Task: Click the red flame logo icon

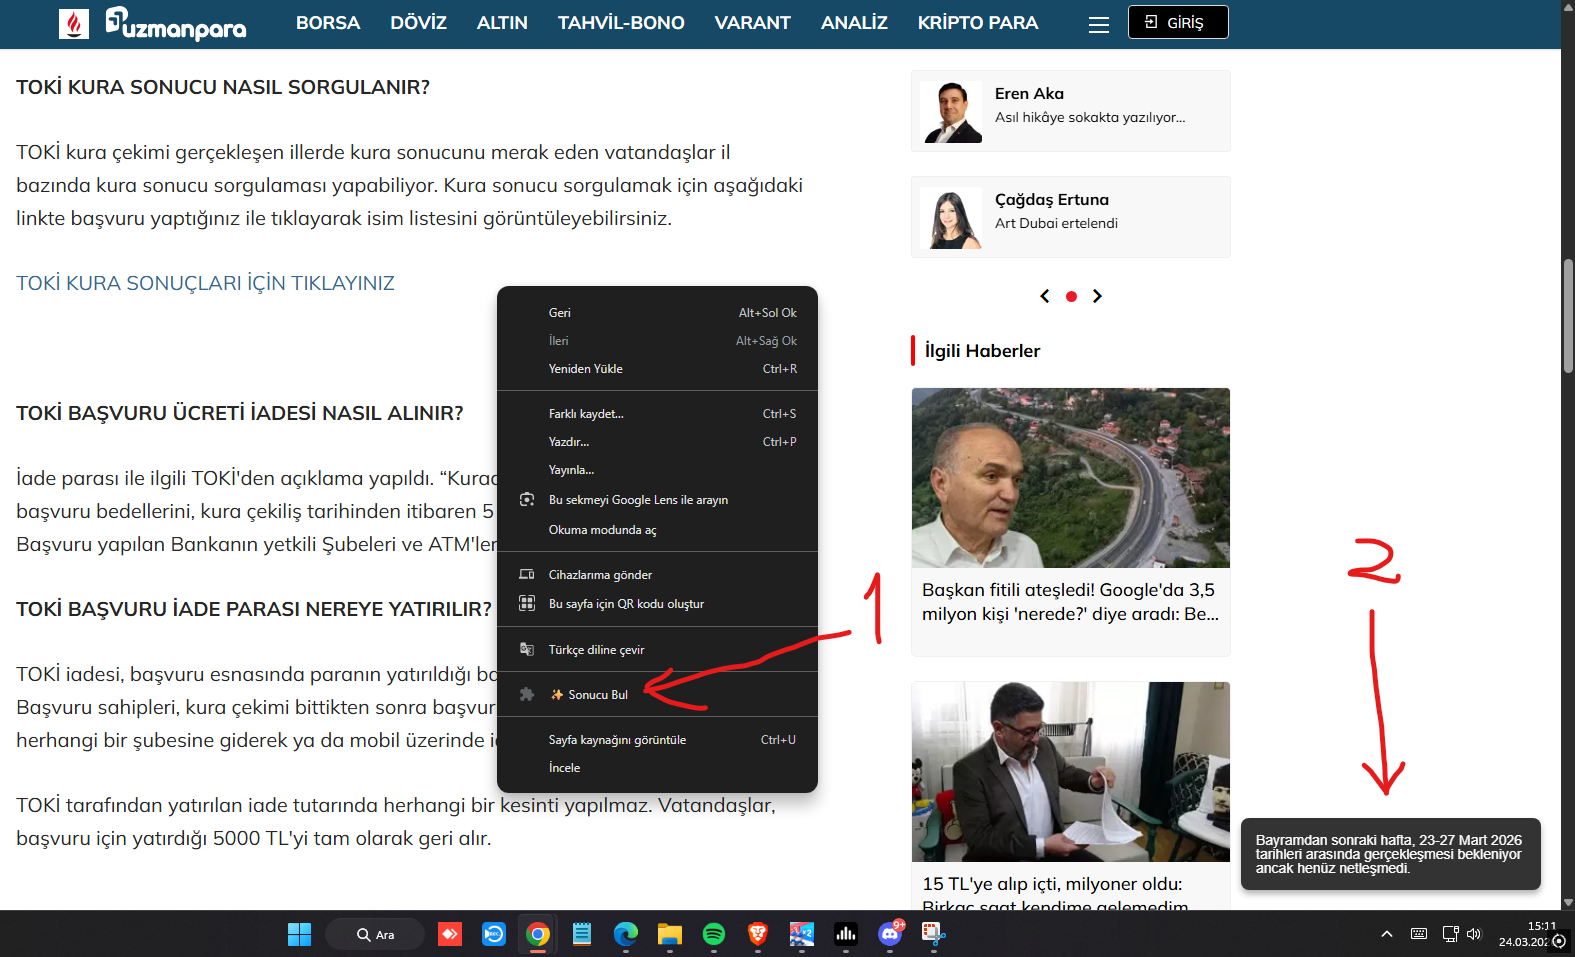Action: [x=74, y=23]
